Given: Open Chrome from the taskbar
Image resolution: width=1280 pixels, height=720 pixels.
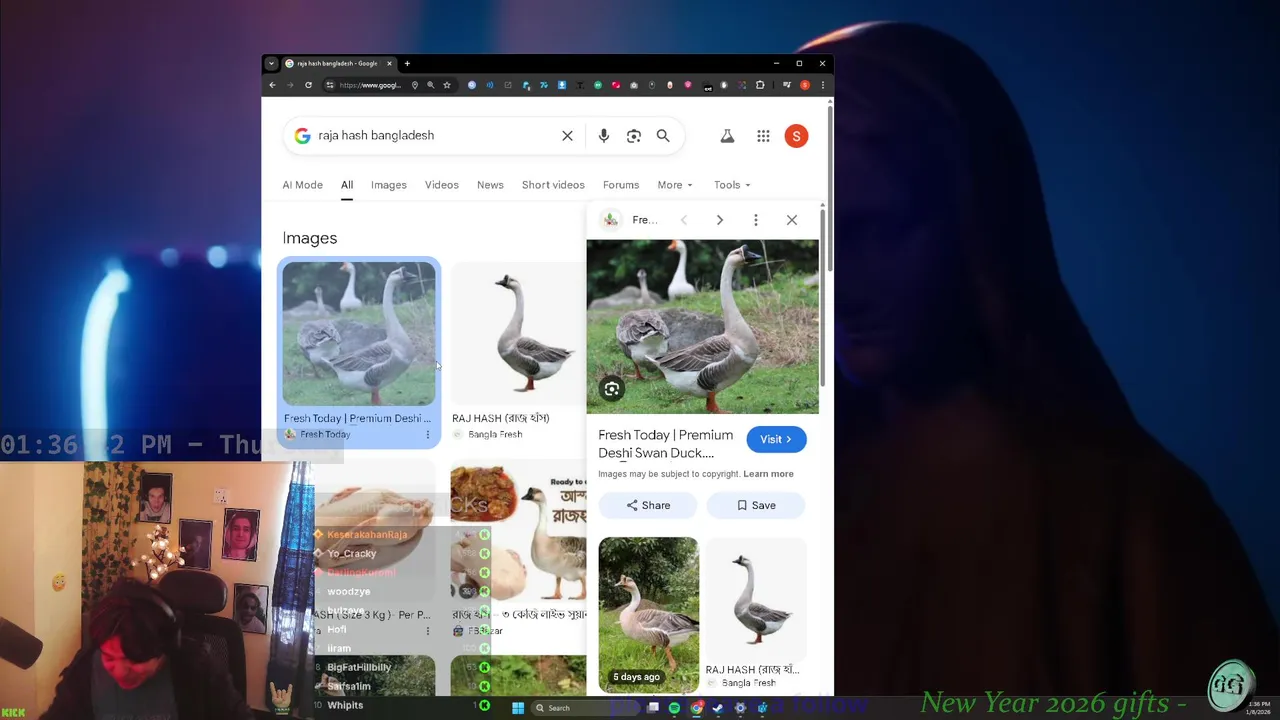Looking at the screenshot, I should click(x=697, y=708).
